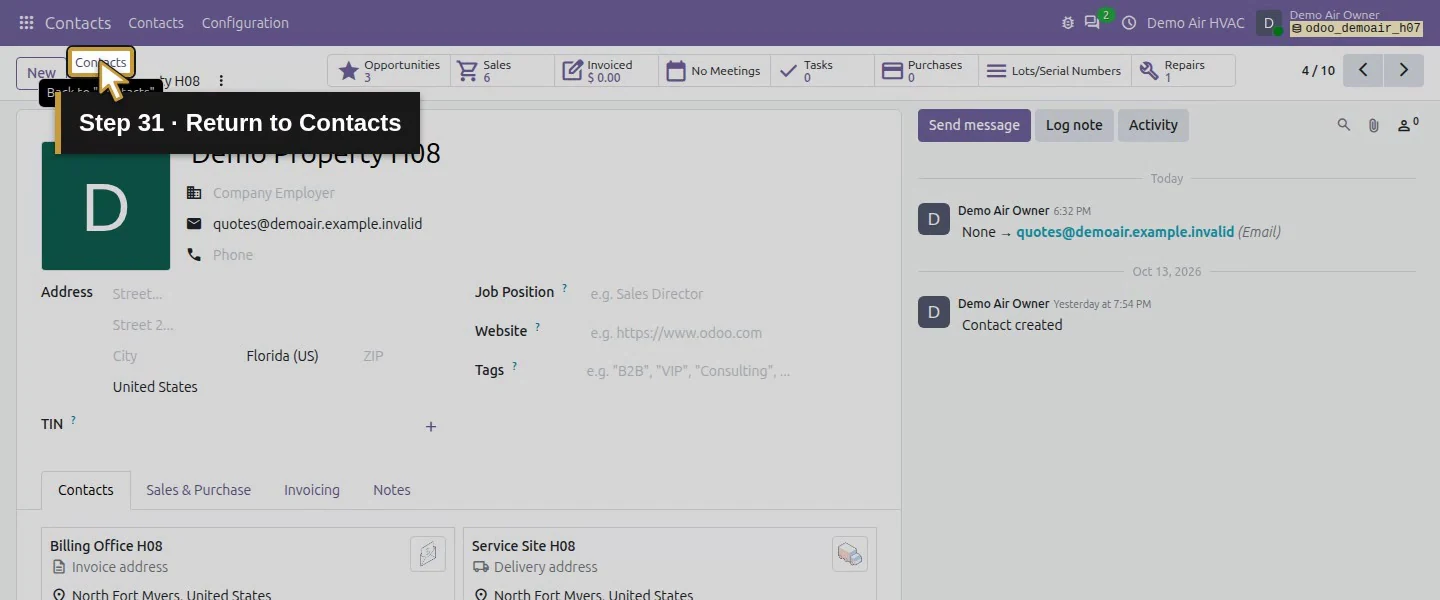Screen dimensions: 1440x600
Task: Open the activities clock icon
Action: 1129,23
